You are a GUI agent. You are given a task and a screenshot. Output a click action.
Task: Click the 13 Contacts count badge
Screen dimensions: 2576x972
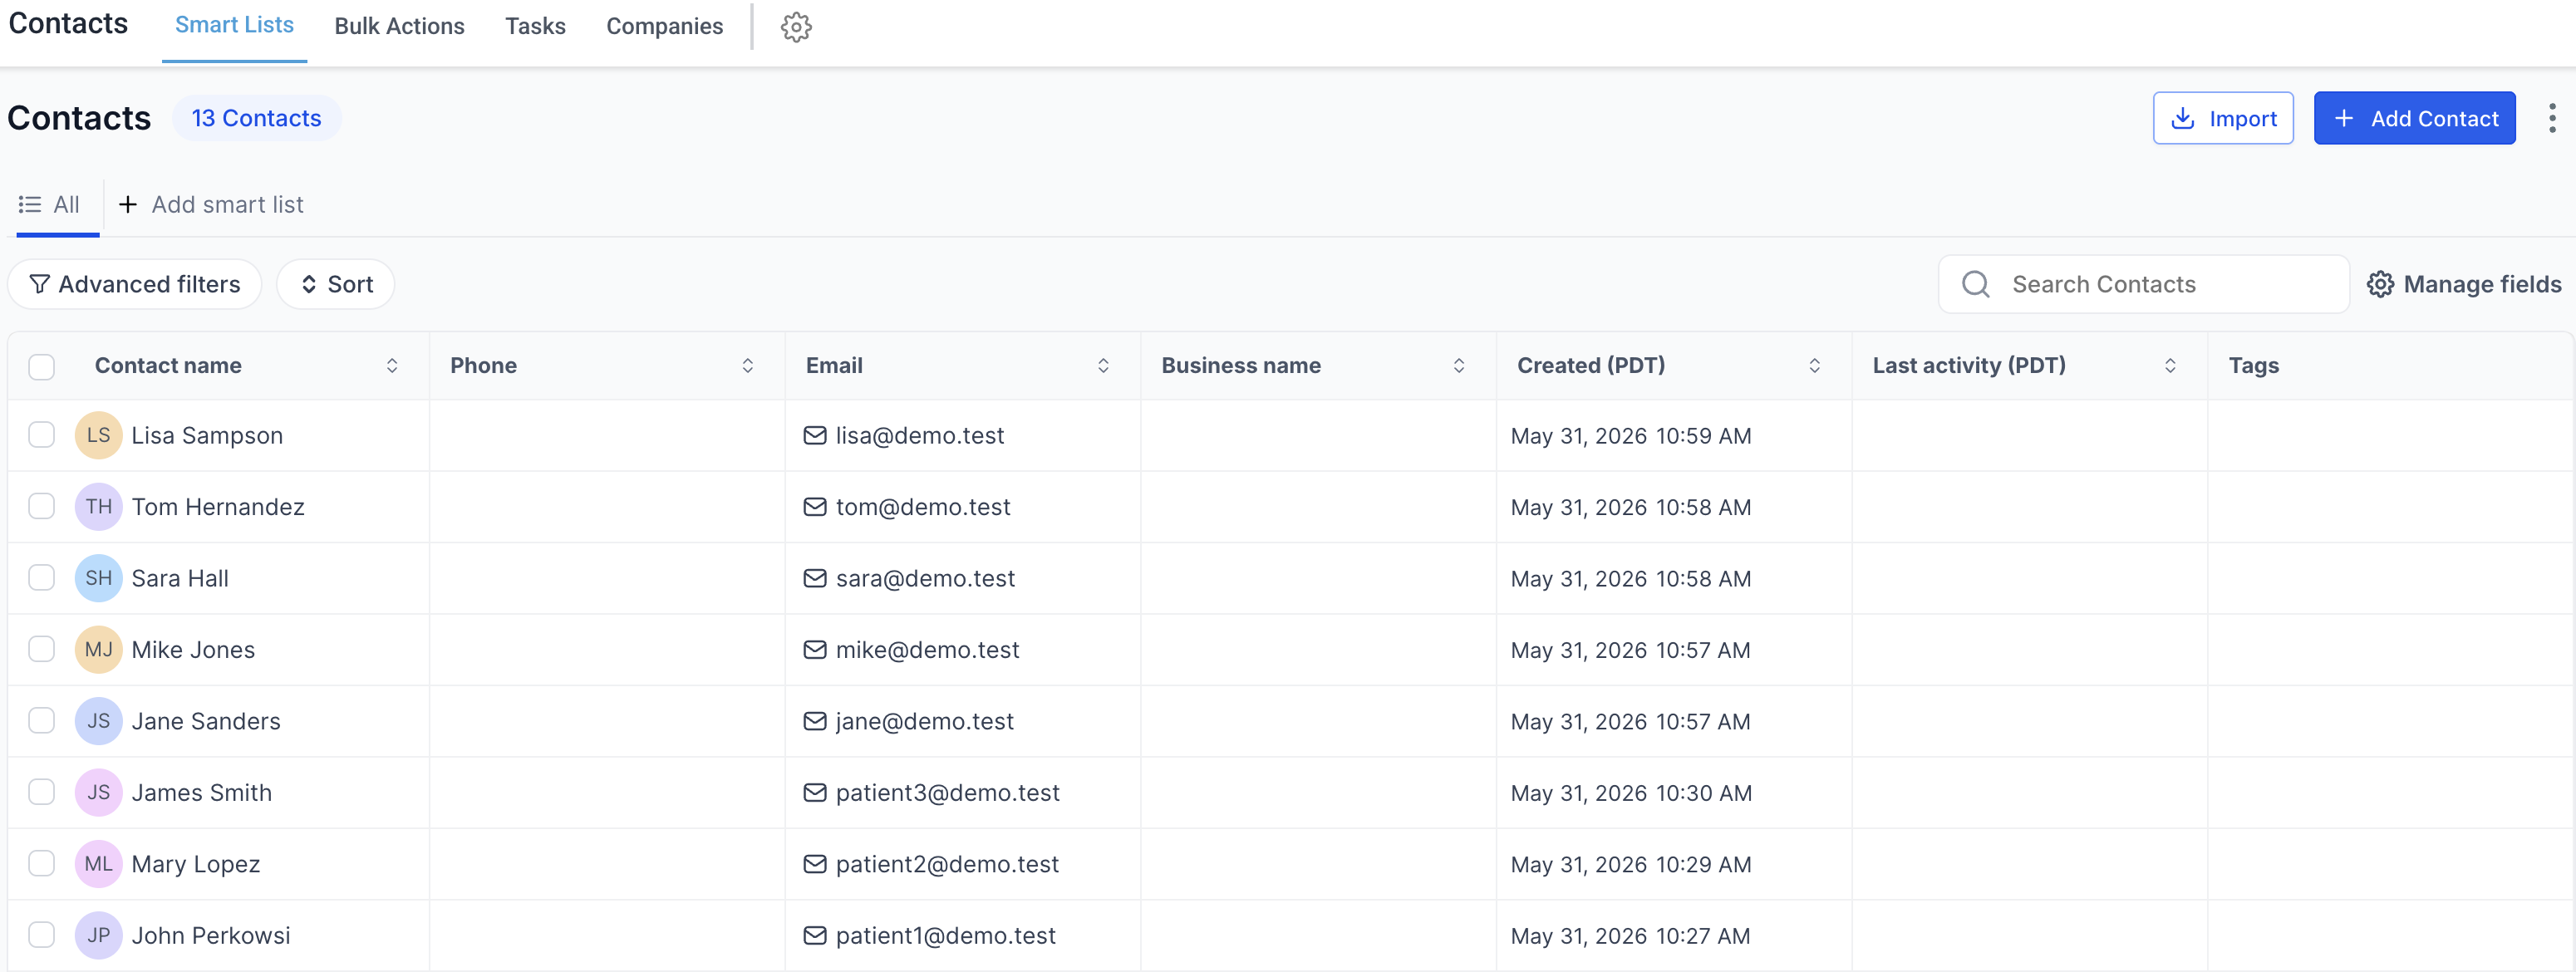click(x=257, y=118)
